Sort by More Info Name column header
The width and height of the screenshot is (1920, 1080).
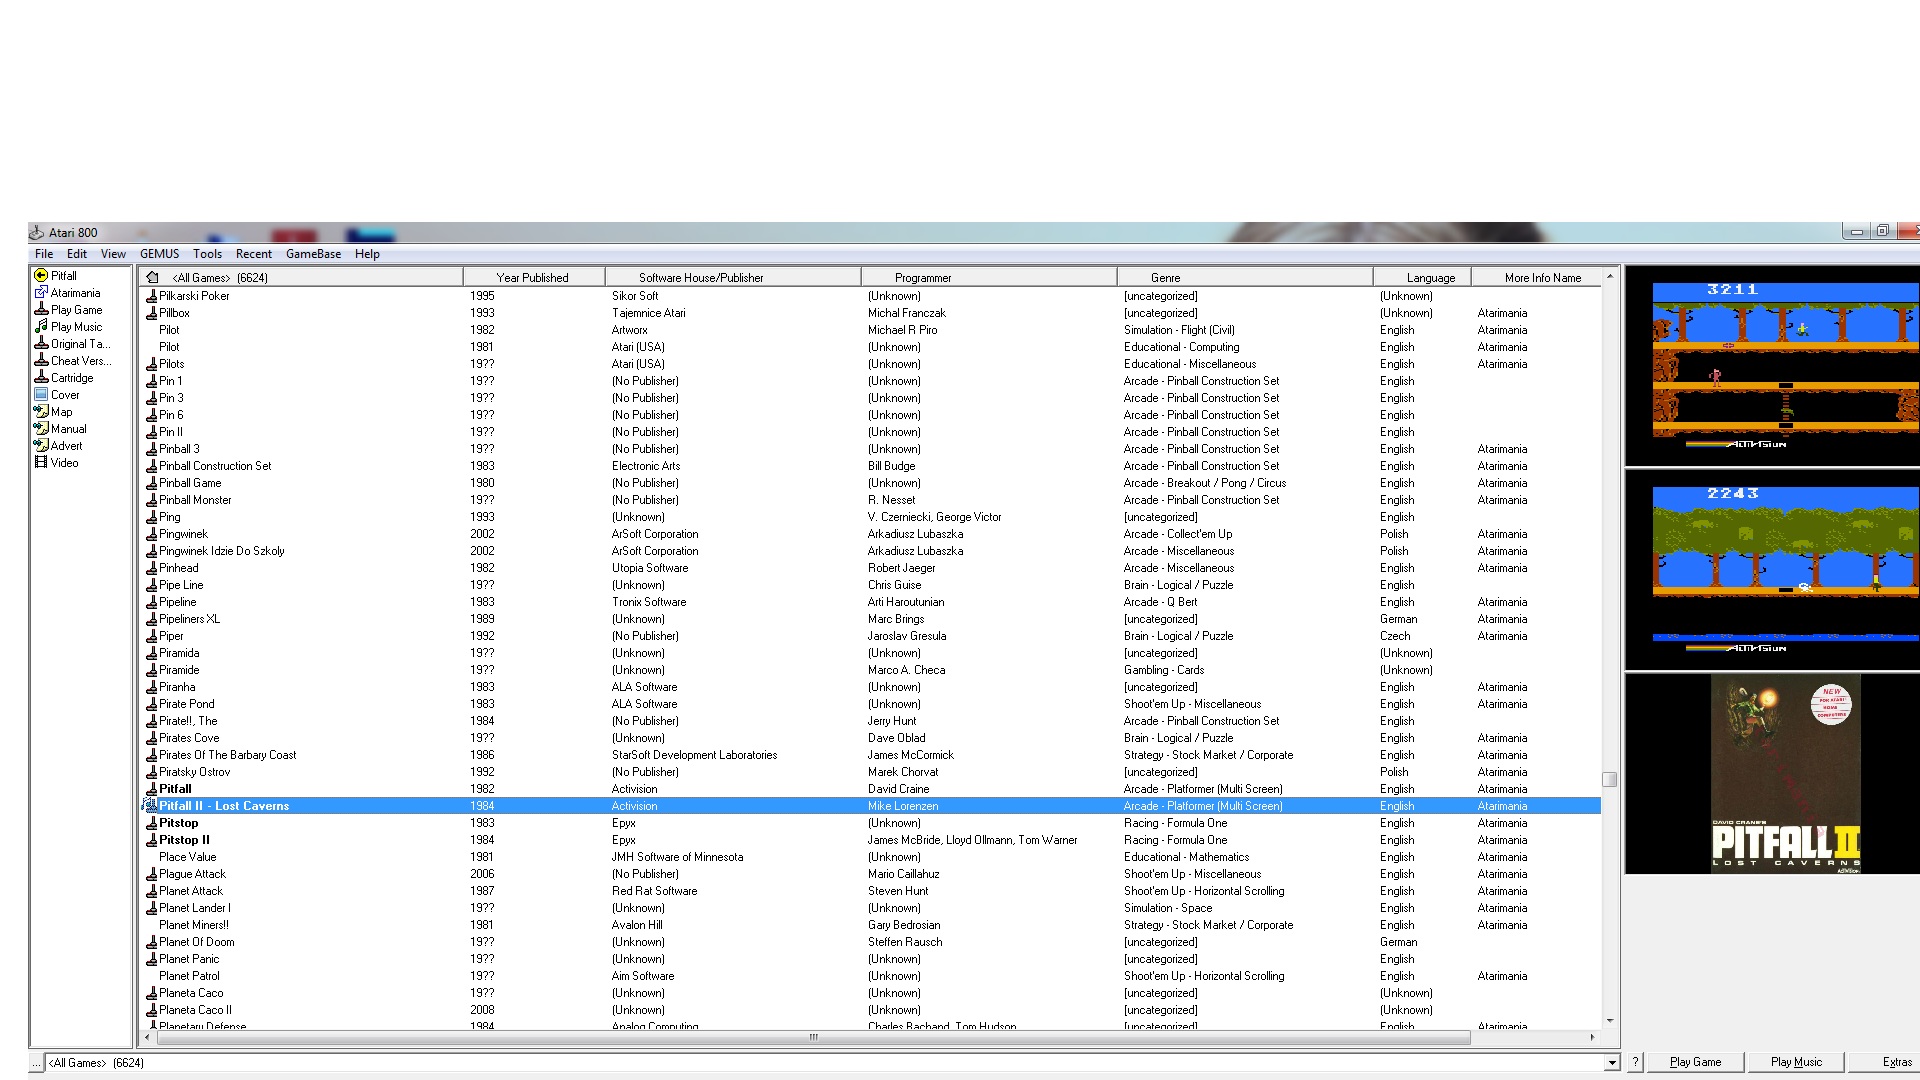point(1536,277)
